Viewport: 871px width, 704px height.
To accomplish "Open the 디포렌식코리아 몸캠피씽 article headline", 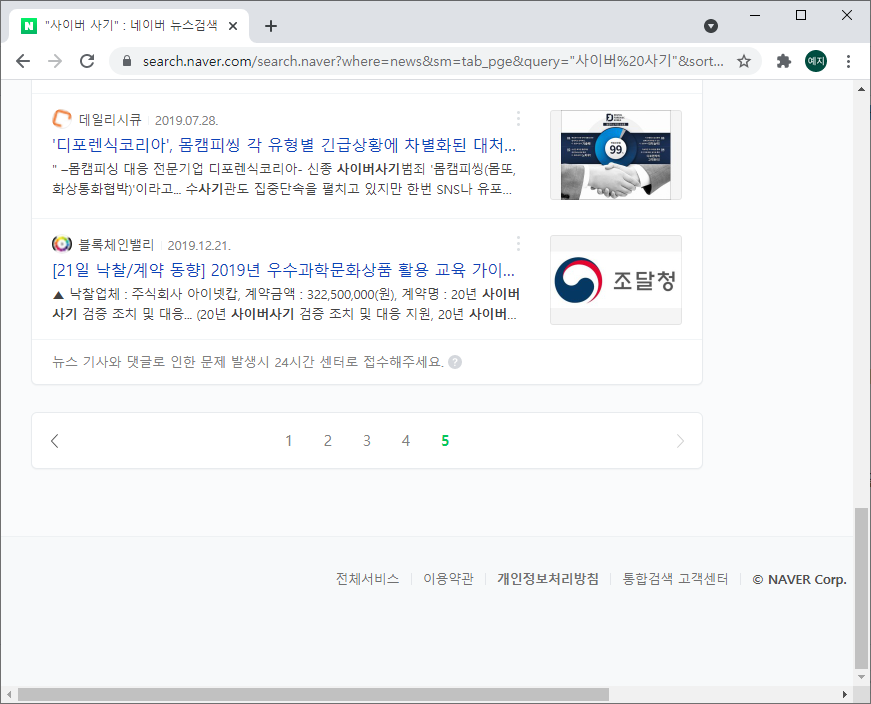I will click(x=284, y=145).
